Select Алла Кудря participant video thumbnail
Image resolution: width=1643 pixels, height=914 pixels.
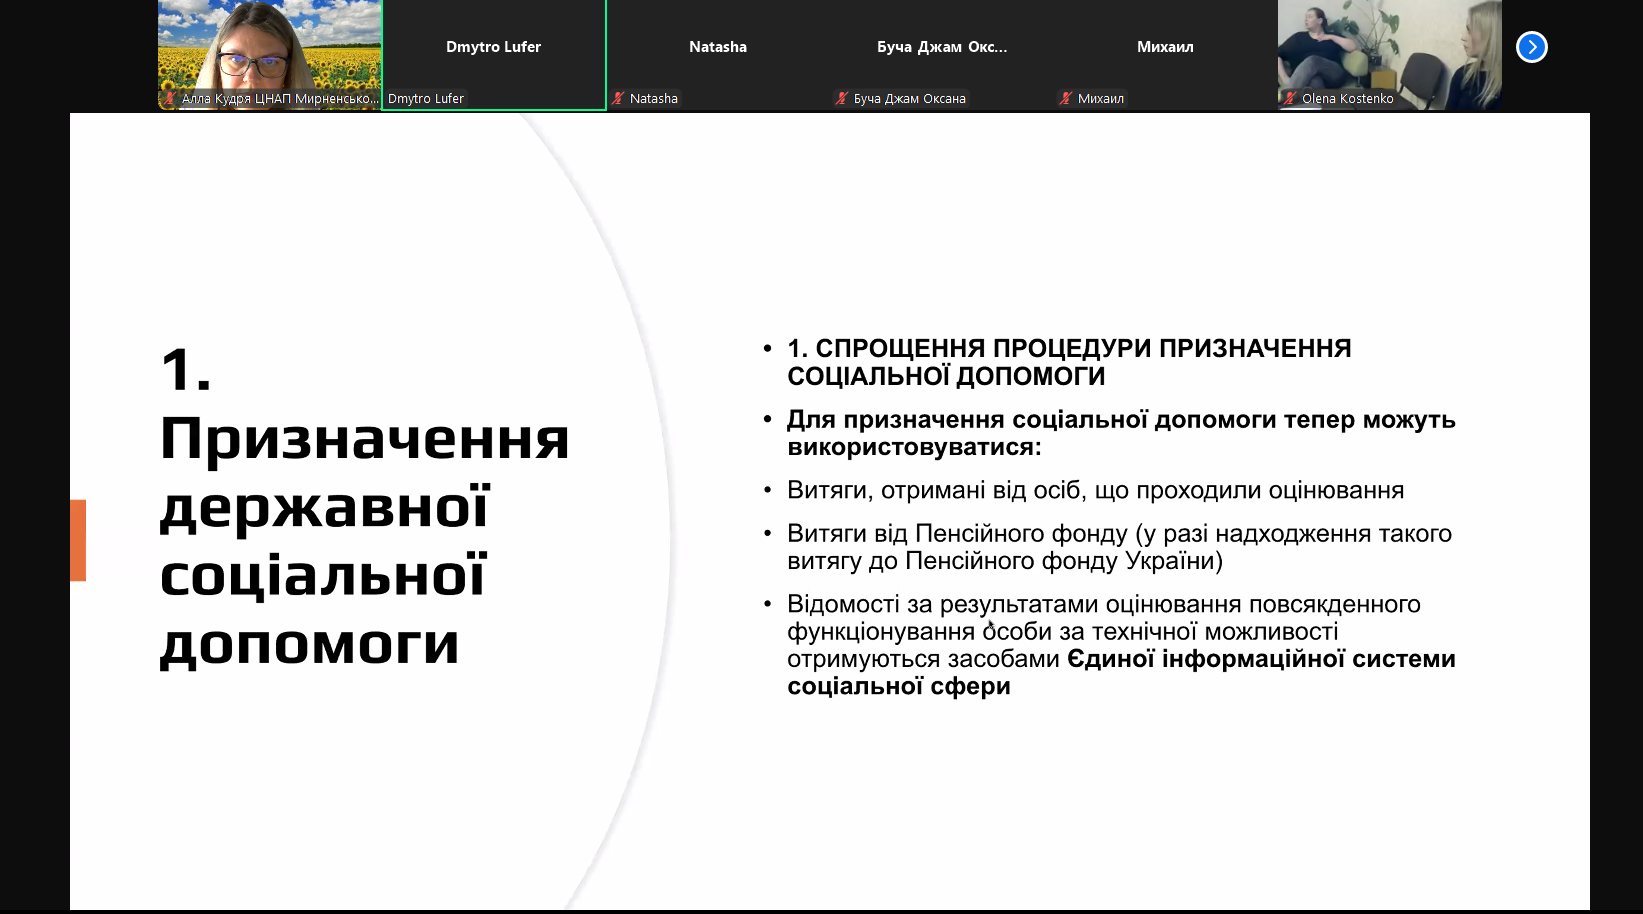click(x=270, y=55)
